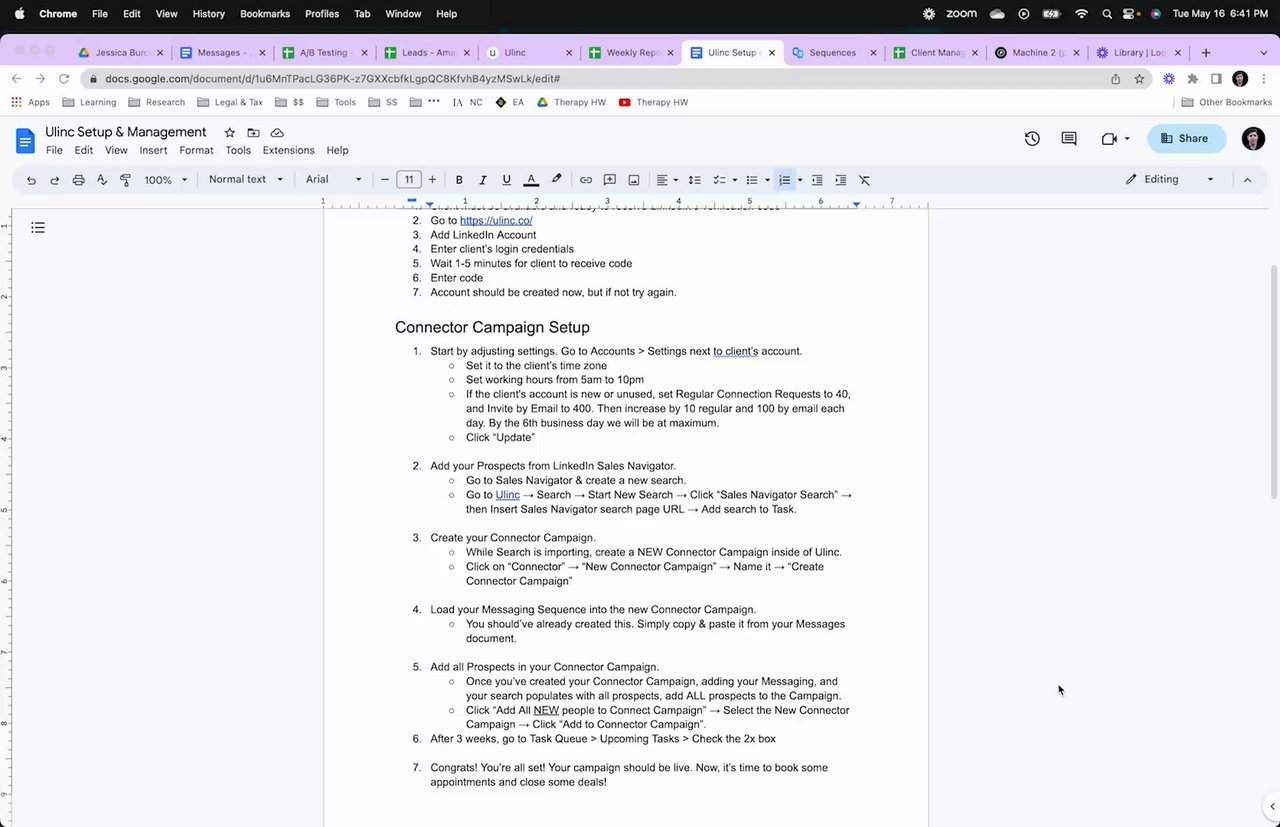This screenshot has width=1280, height=827.
Task: Open the bulleted list options arrow
Action: tap(767, 180)
